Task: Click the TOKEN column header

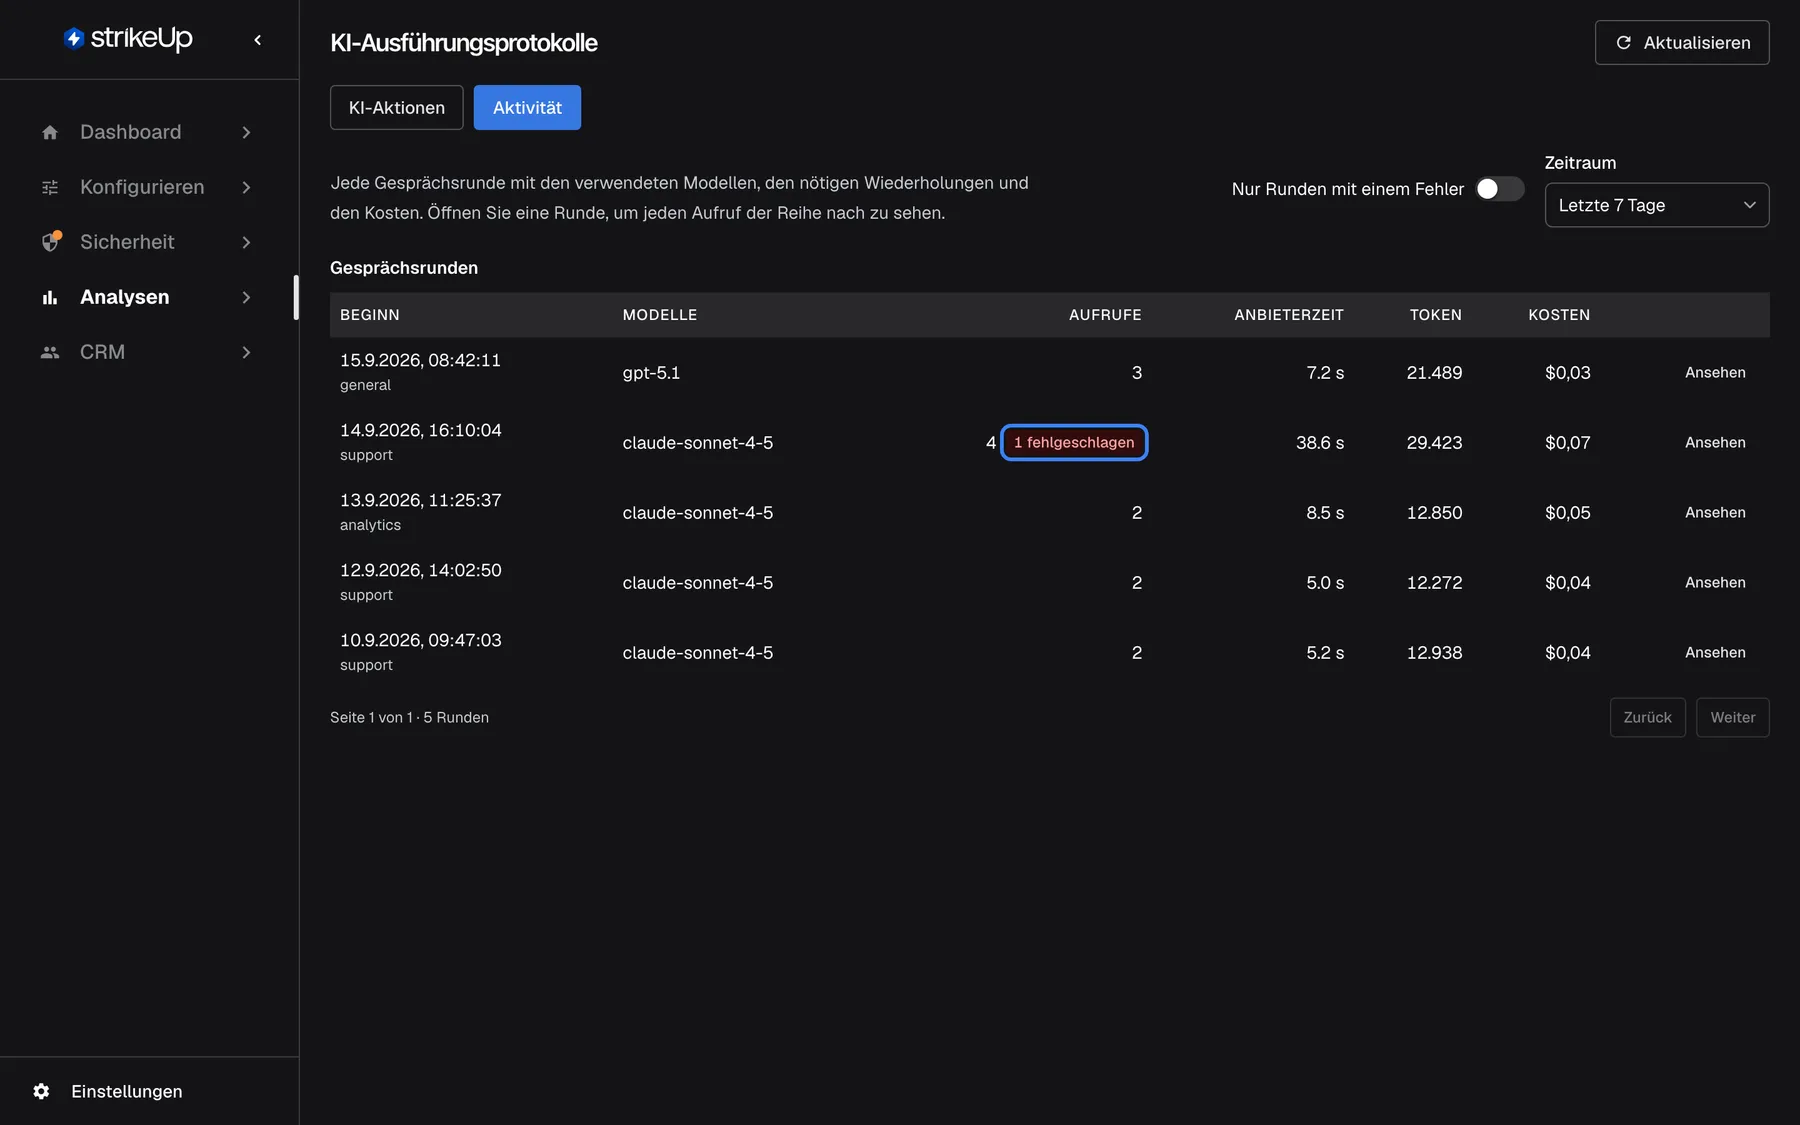Action: (1435, 315)
